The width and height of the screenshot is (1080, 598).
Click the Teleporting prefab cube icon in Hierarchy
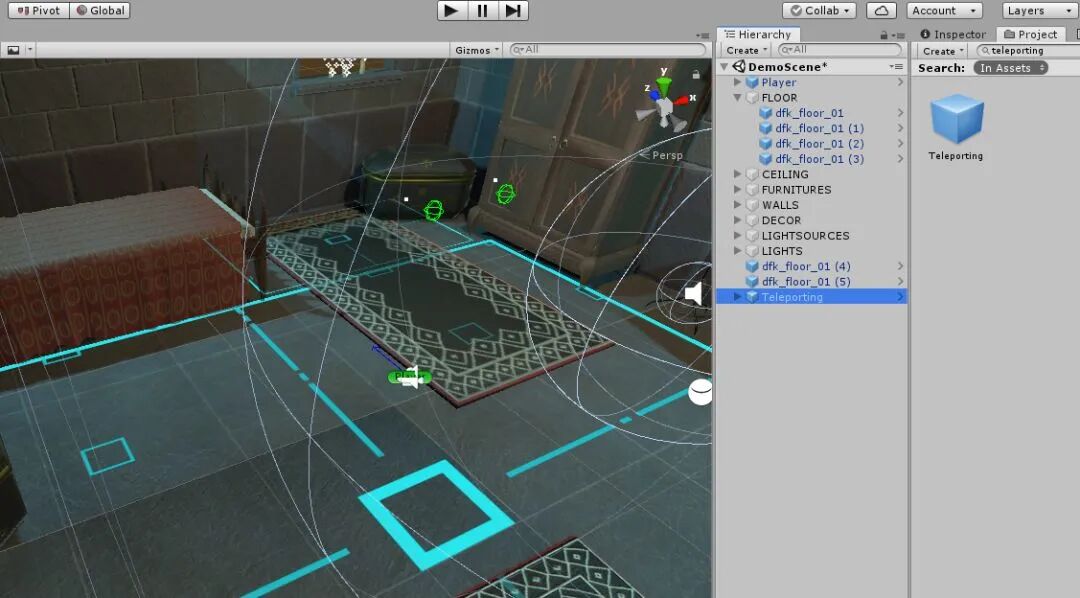pyautogui.click(x=752, y=297)
